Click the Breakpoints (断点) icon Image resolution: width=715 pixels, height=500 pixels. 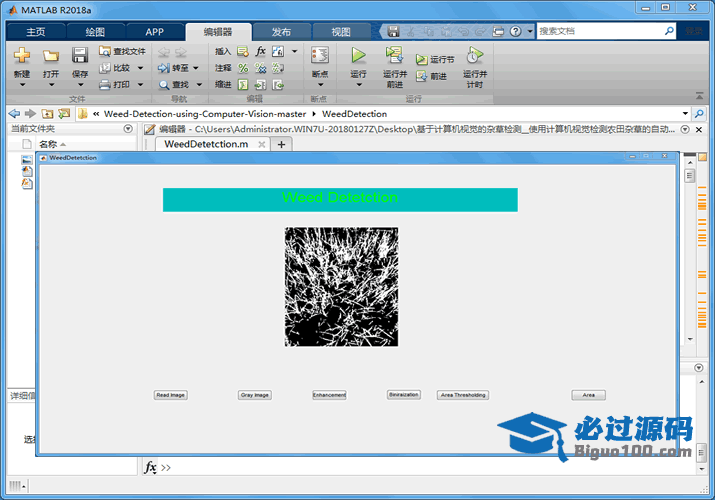pos(319,56)
